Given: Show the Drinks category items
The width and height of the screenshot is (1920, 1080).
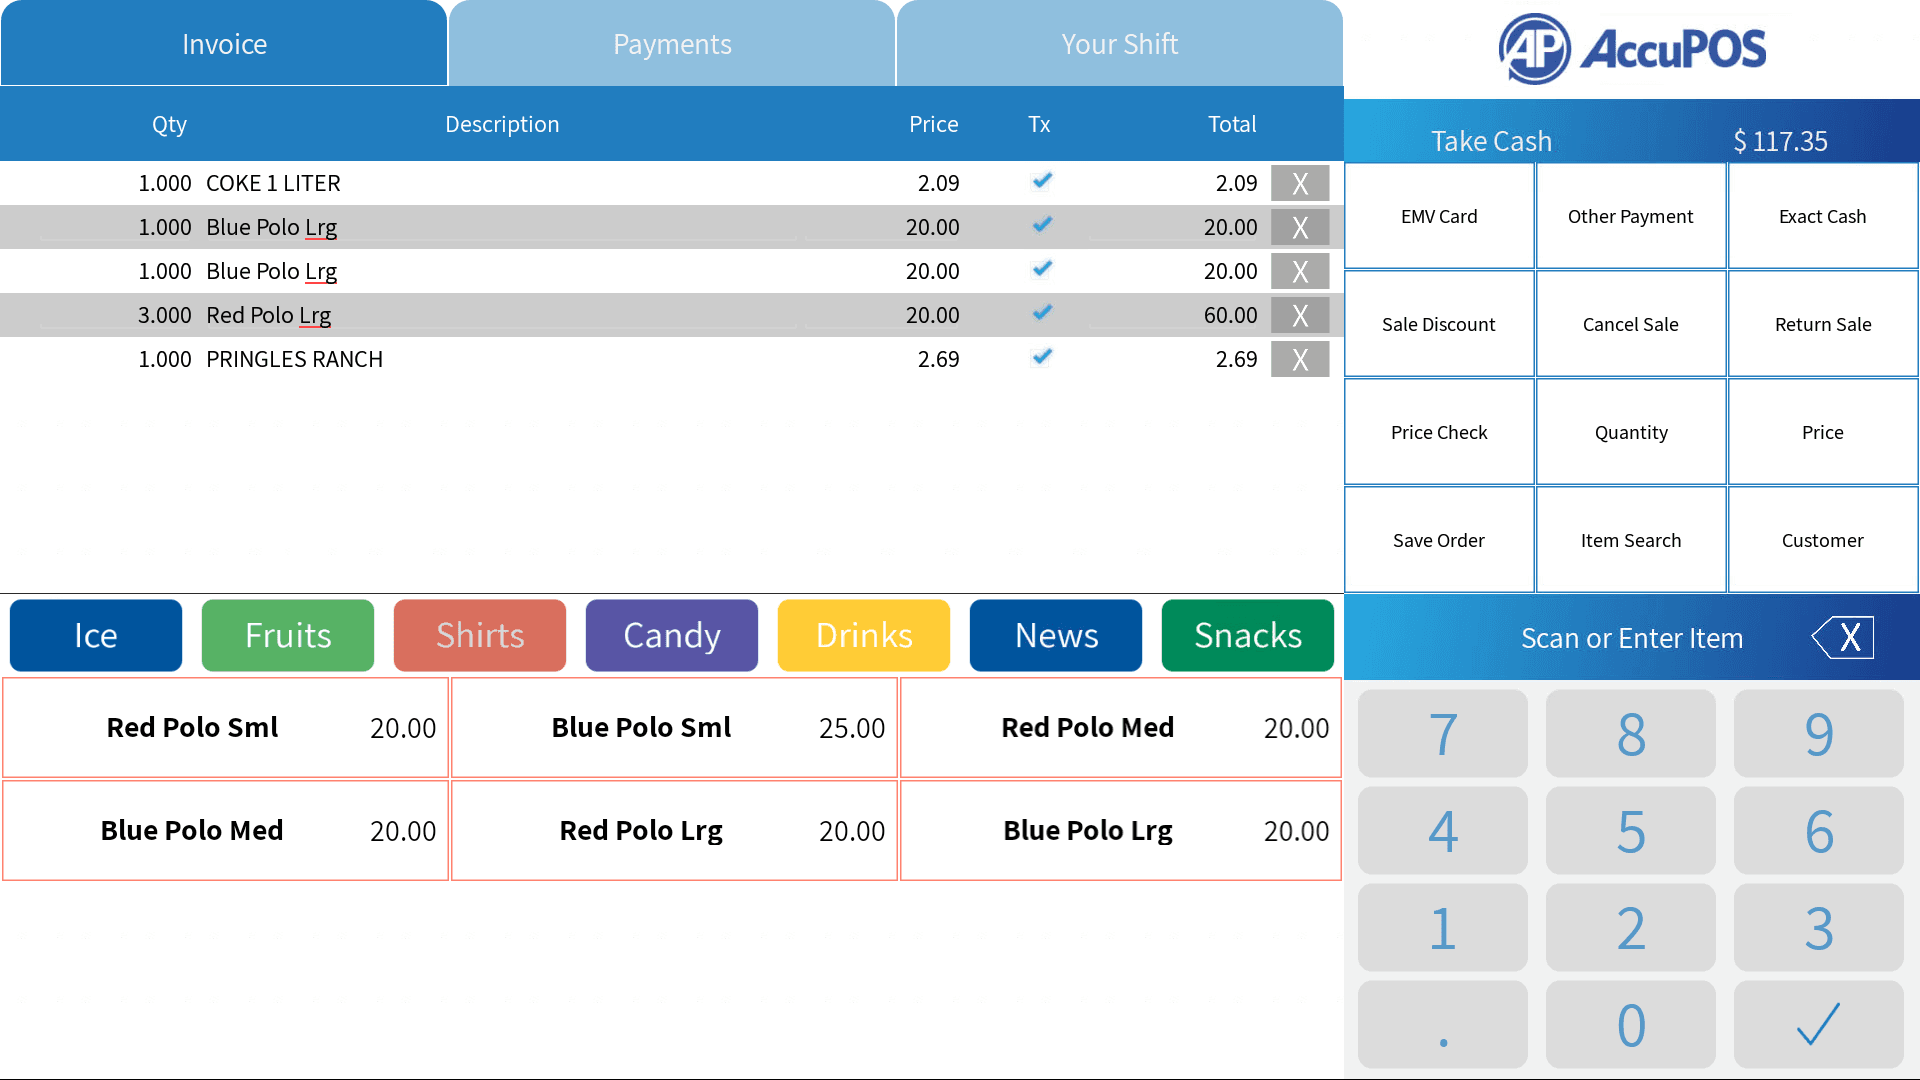Looking at the screenshot, I should click(x=864, y=635).
